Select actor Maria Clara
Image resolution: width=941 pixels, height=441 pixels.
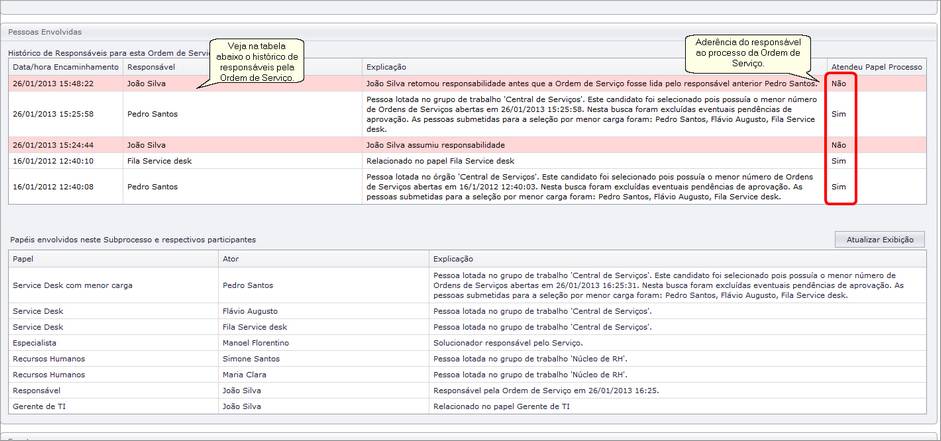click(244, 374)
